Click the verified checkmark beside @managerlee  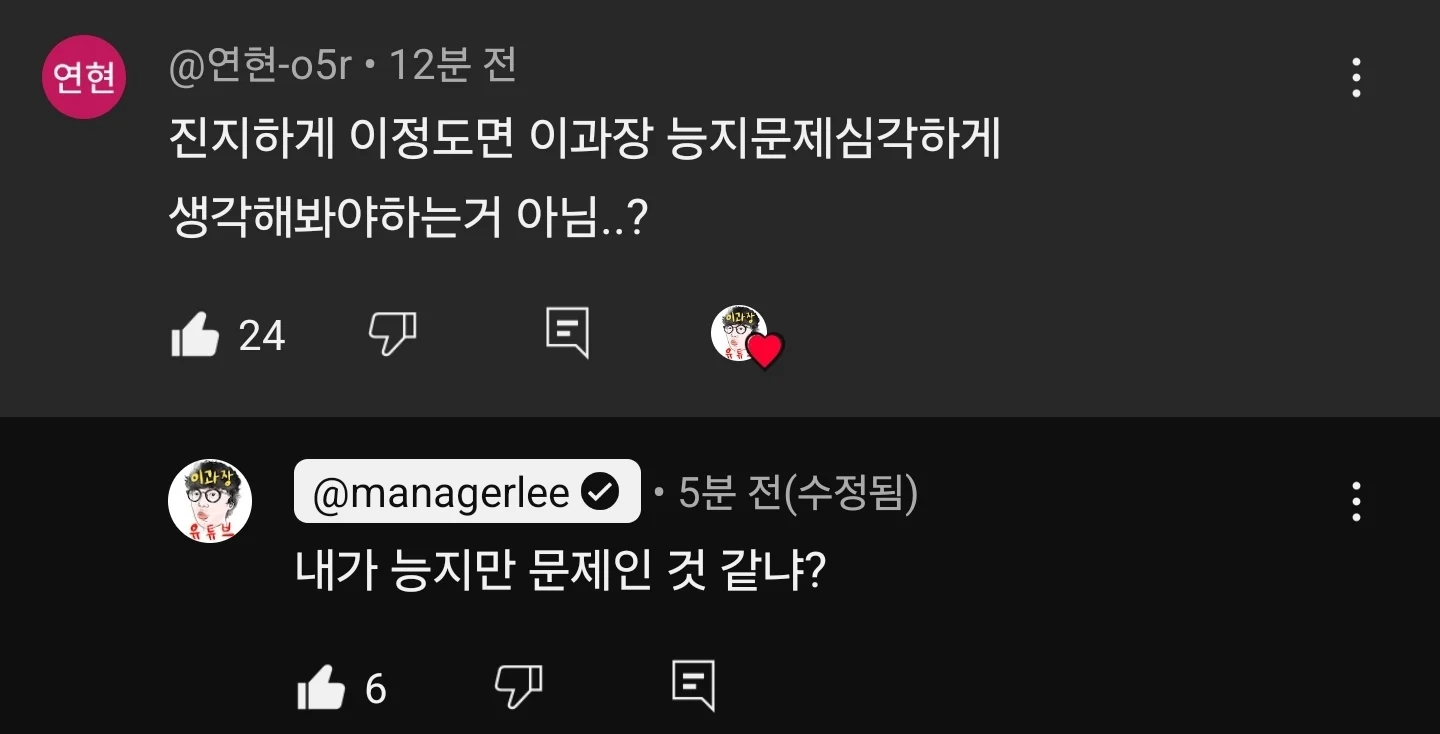[x=601, y=492]
